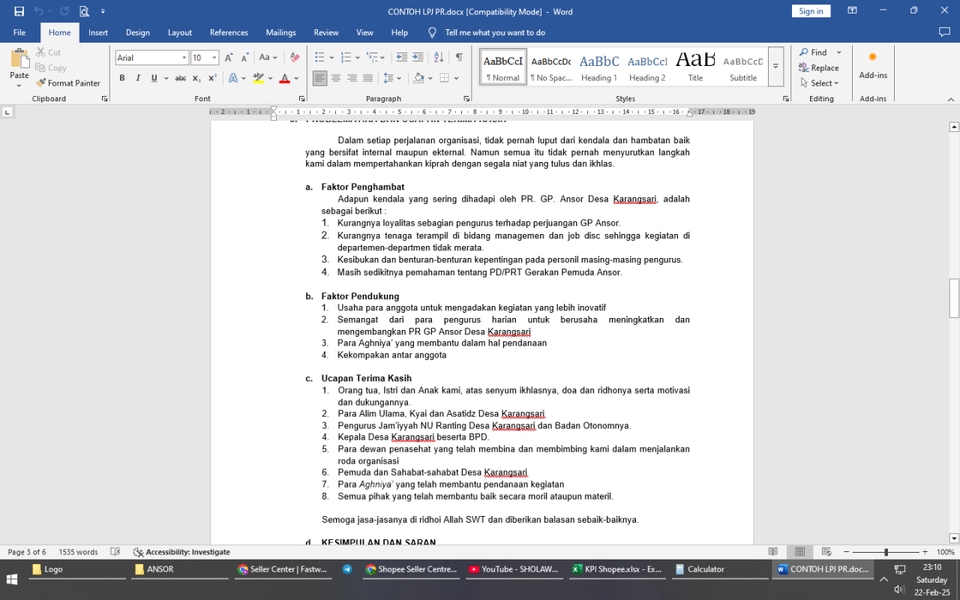Viewport: 960px width, 600px height.
Task: Adjust the zoom slider handle
Action: coord(886,552)
